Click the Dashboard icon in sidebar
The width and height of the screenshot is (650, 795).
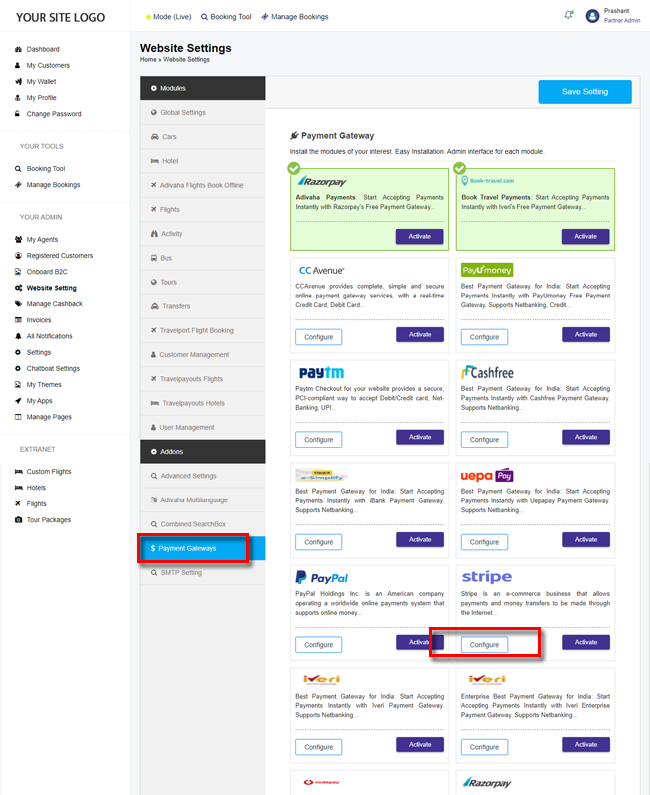tap(18, 49)
